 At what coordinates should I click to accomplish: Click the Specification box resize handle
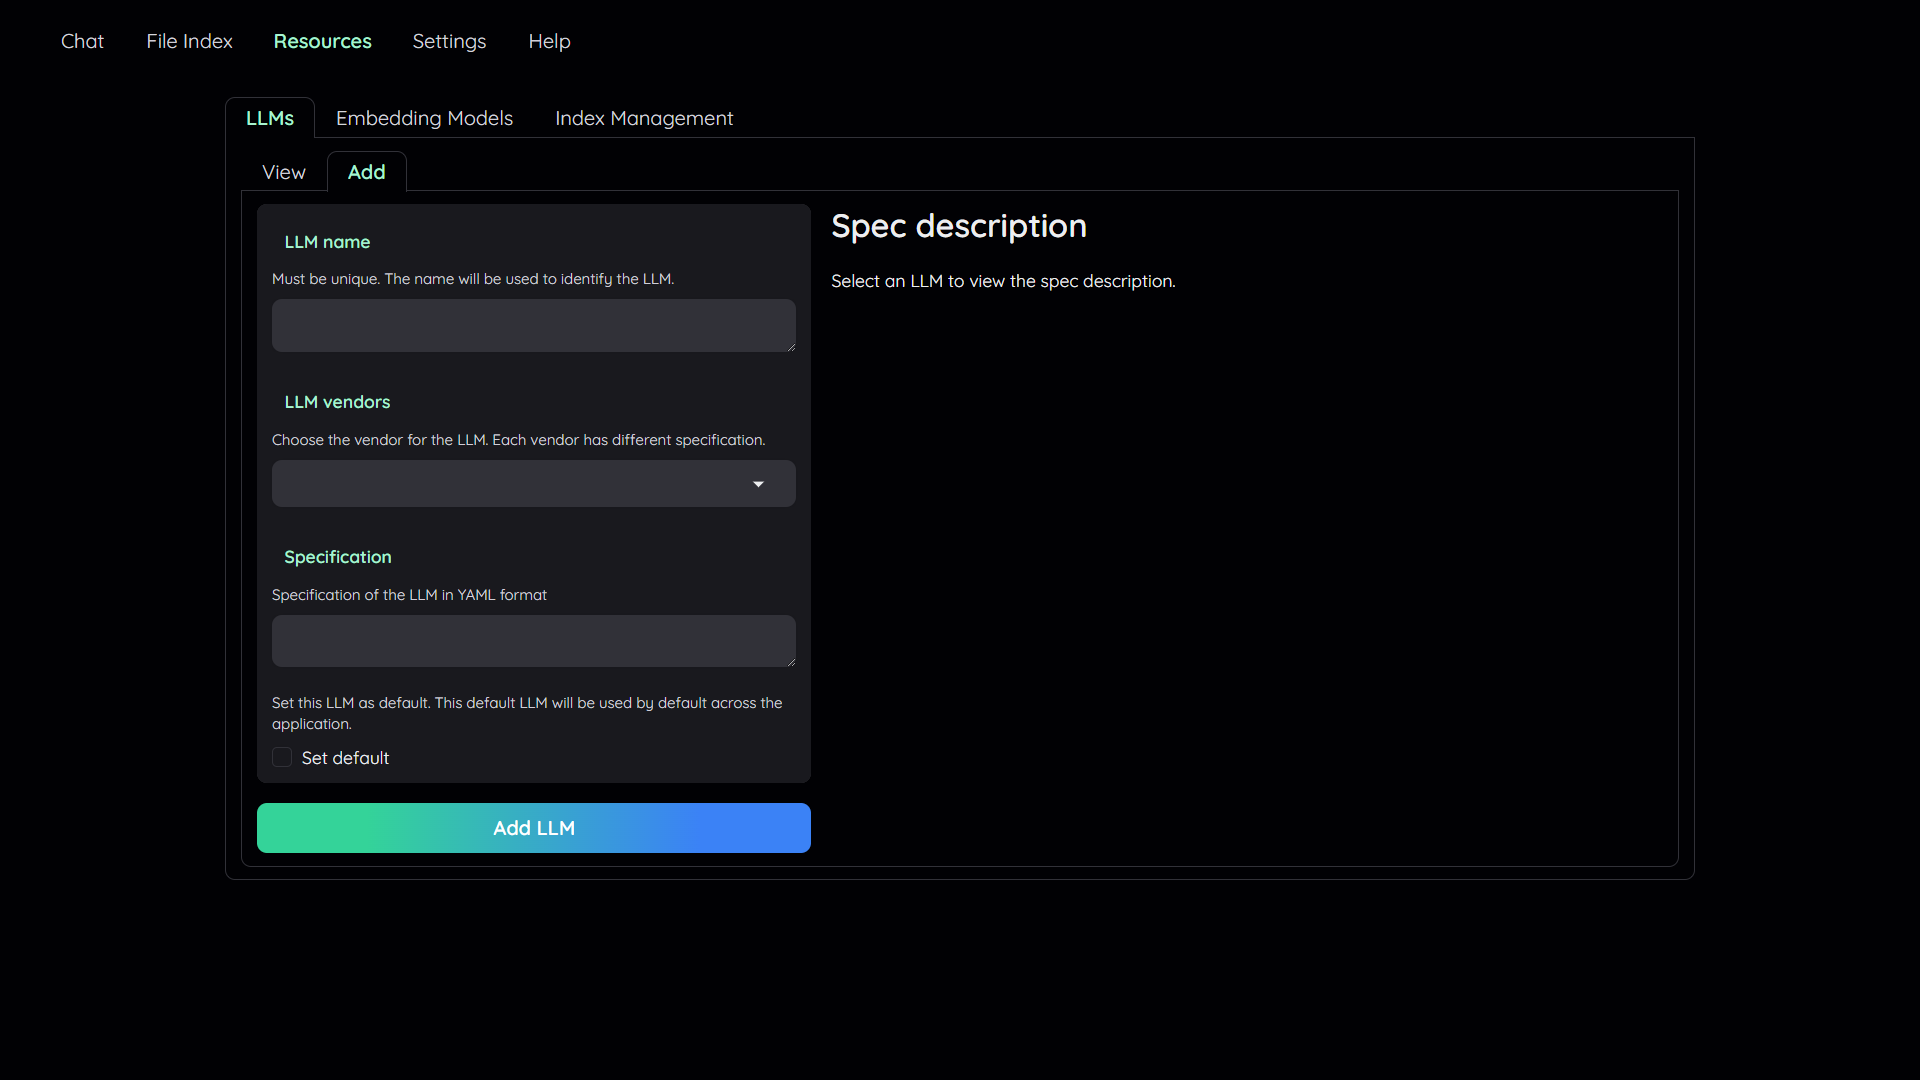point(791,662)
